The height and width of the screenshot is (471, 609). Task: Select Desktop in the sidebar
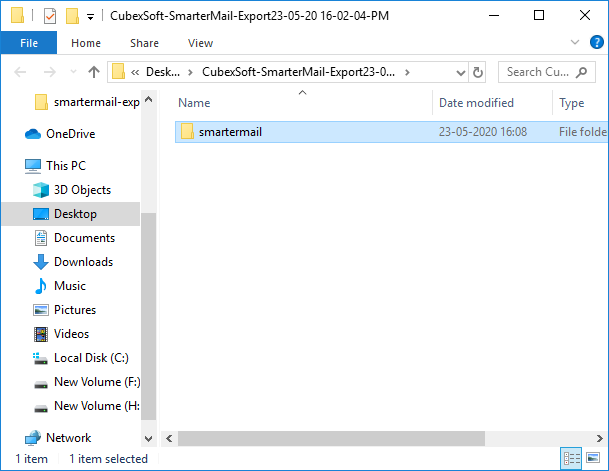pyautogui.click(x=71, y=214)
